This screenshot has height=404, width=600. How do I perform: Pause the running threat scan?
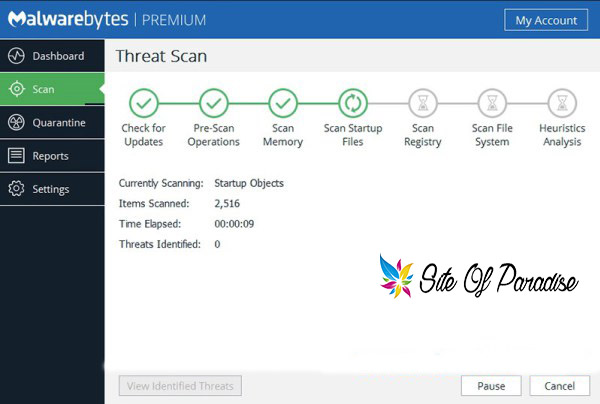pyautogui.click(x=491, y=386)
